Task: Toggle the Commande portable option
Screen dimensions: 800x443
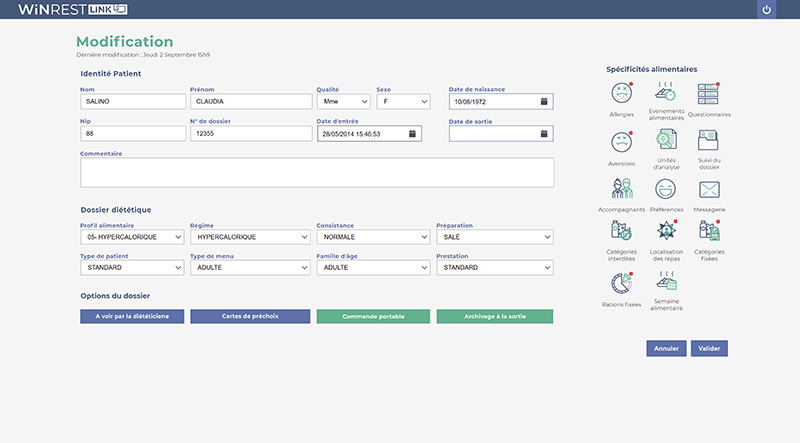Action: 373,316
